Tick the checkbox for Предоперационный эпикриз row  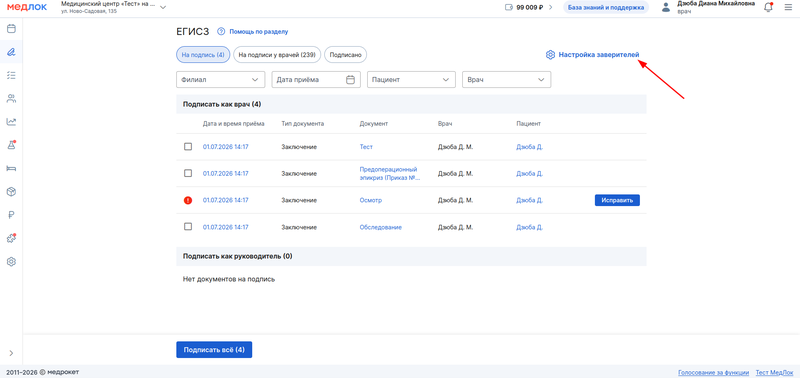(x=188, y=173)
